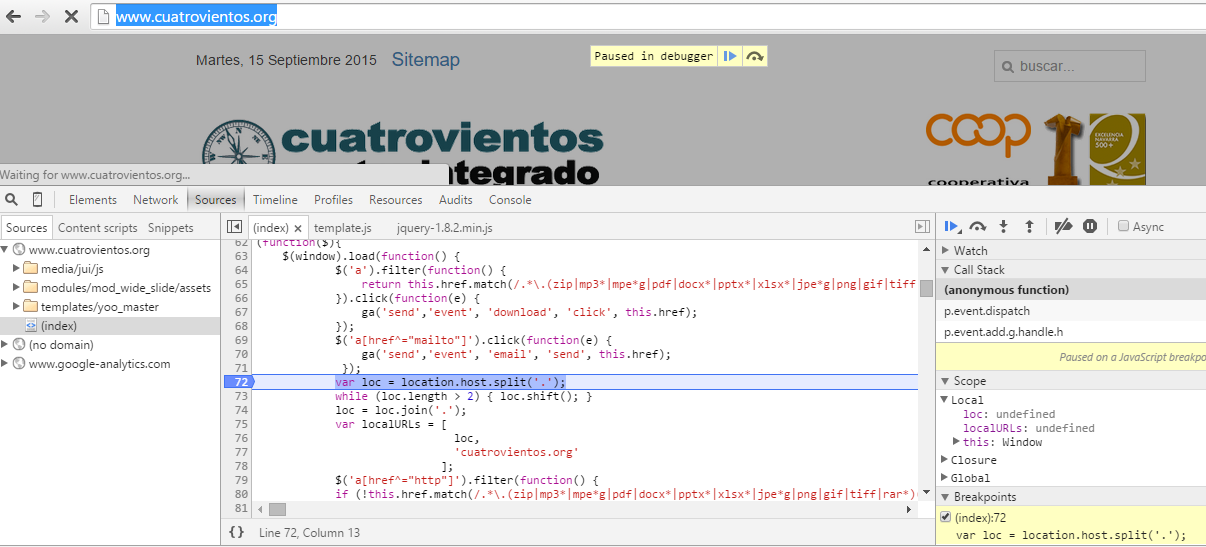Deactivate all breakpoints icon
Viewport: 1206px width, 547px height.
pos(1064,227)
